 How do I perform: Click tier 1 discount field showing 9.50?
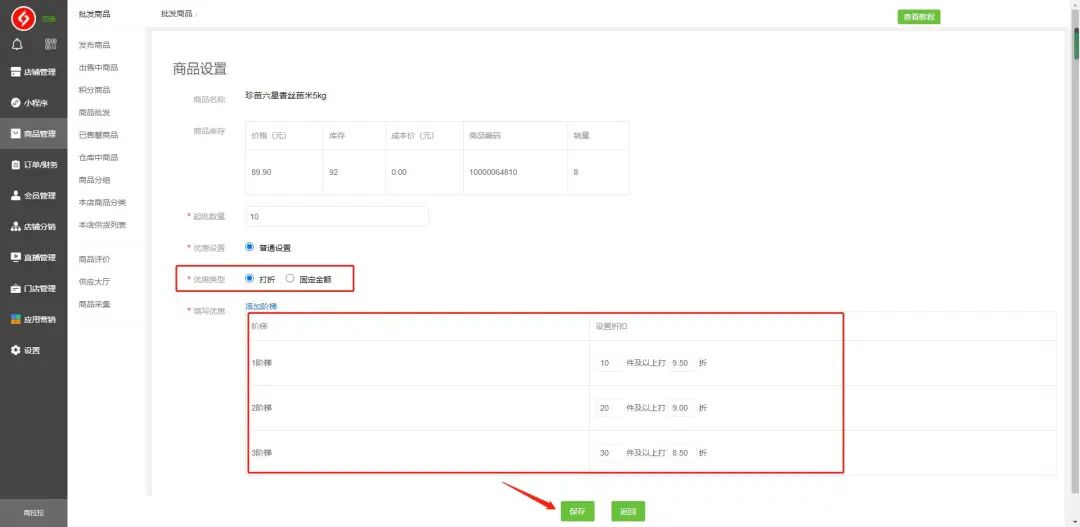[681, 362]
